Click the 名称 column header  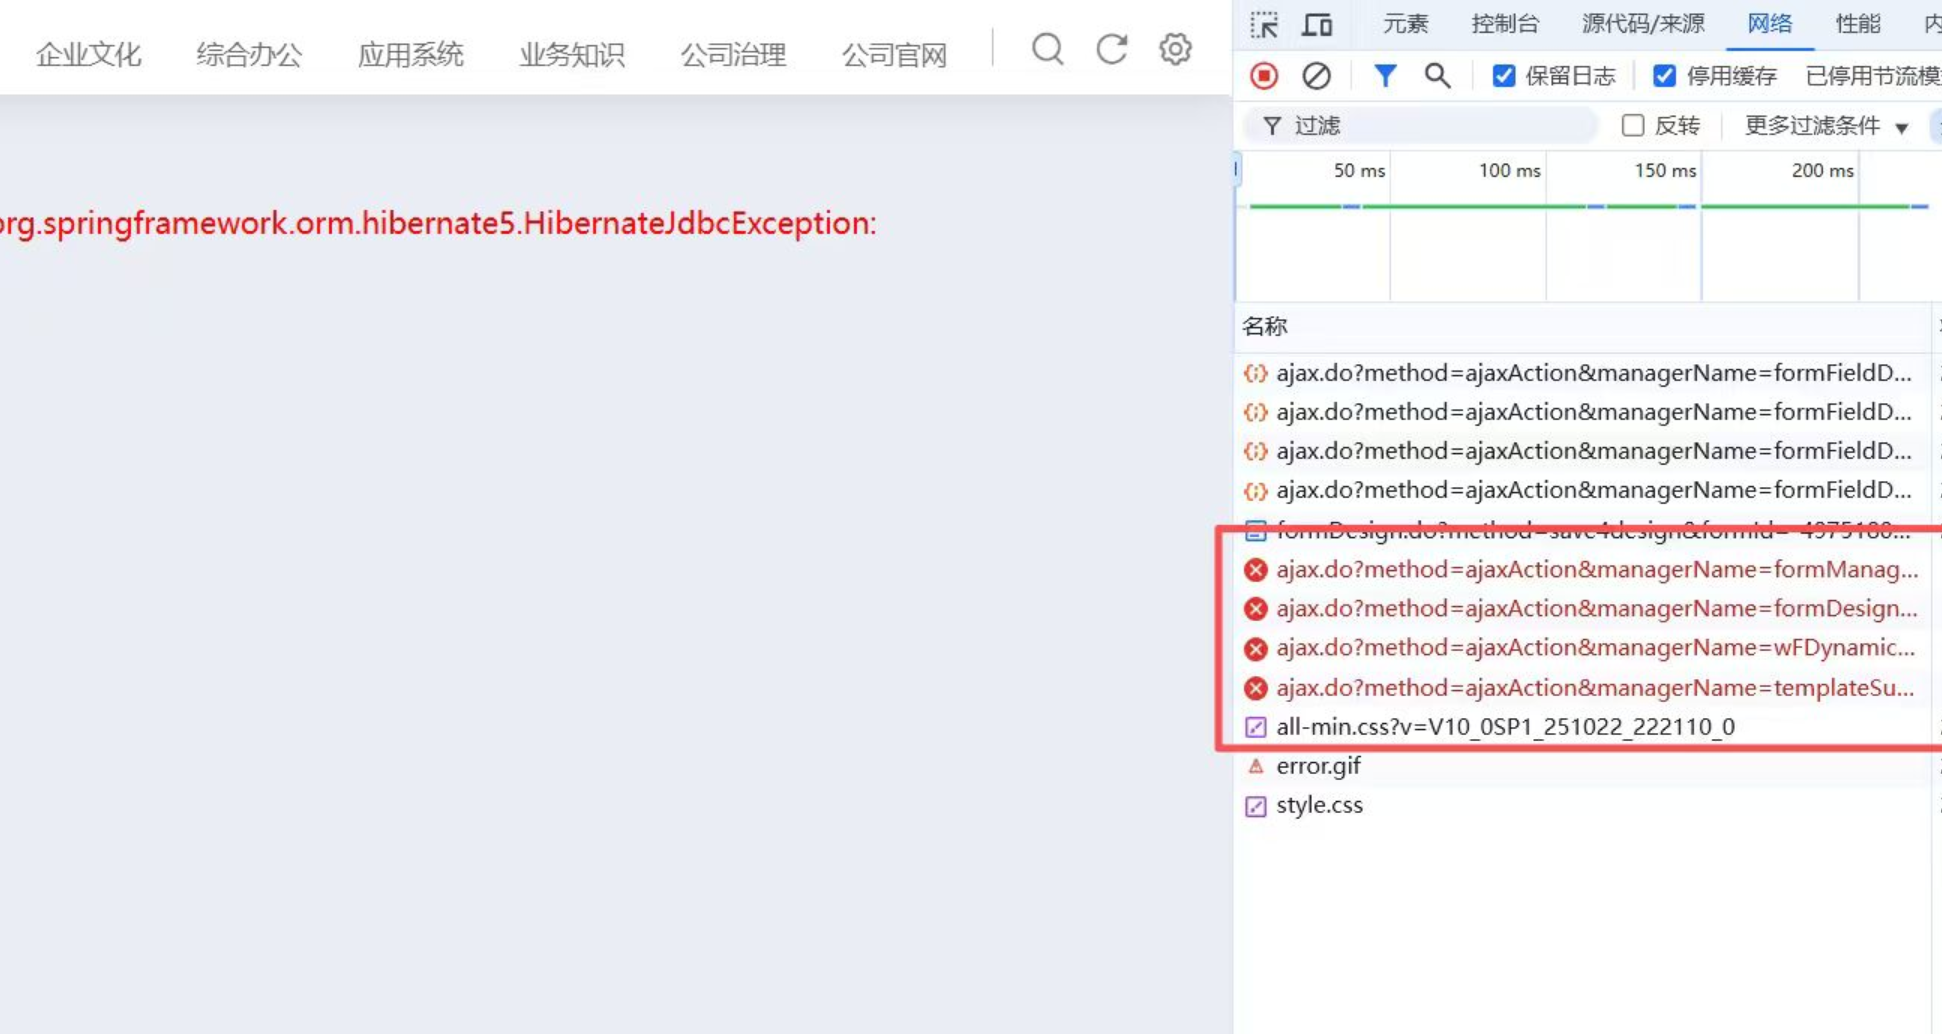(x=1265, y=327)
